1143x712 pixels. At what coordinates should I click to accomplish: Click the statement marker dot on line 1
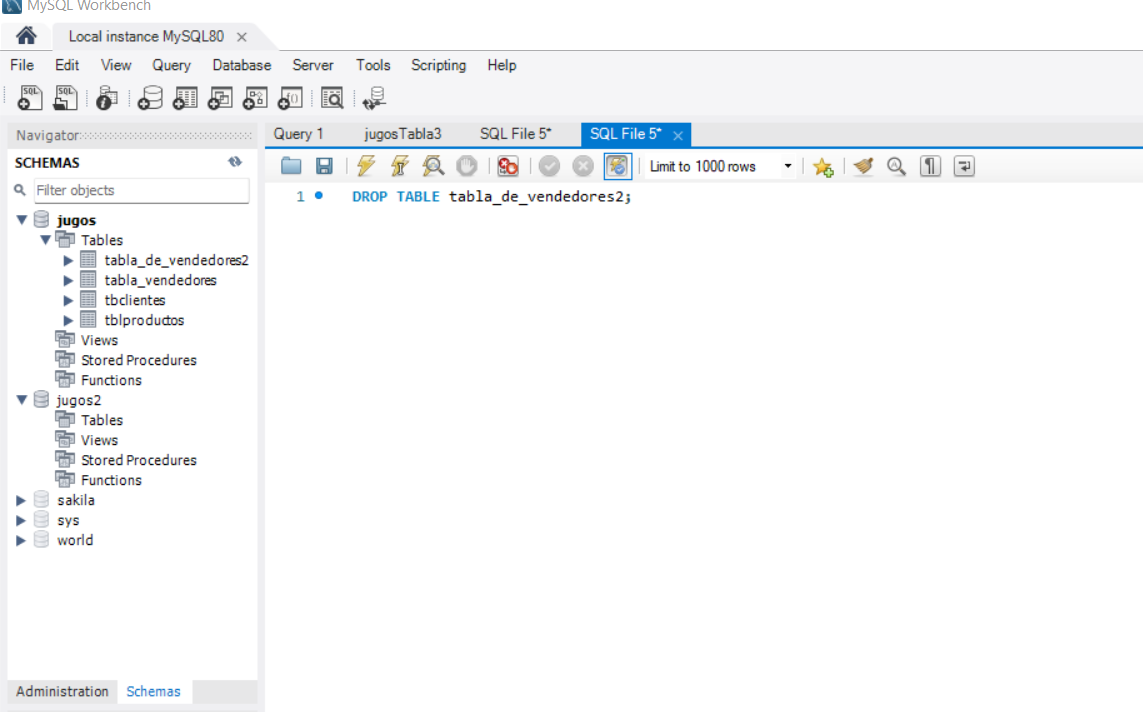[319, 195]
